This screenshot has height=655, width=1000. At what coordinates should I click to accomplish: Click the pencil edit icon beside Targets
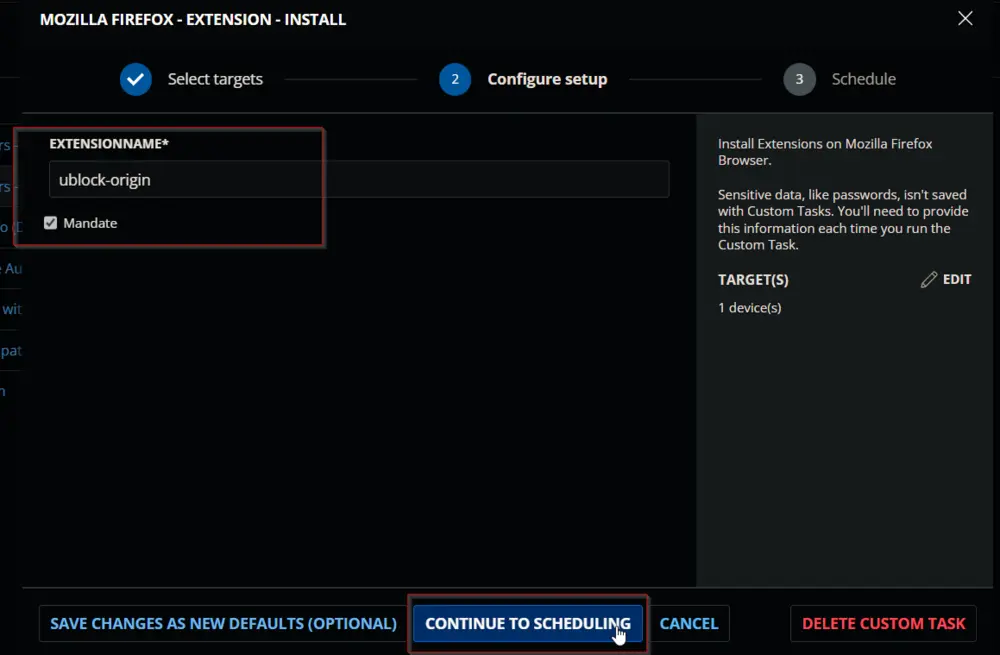929,279
